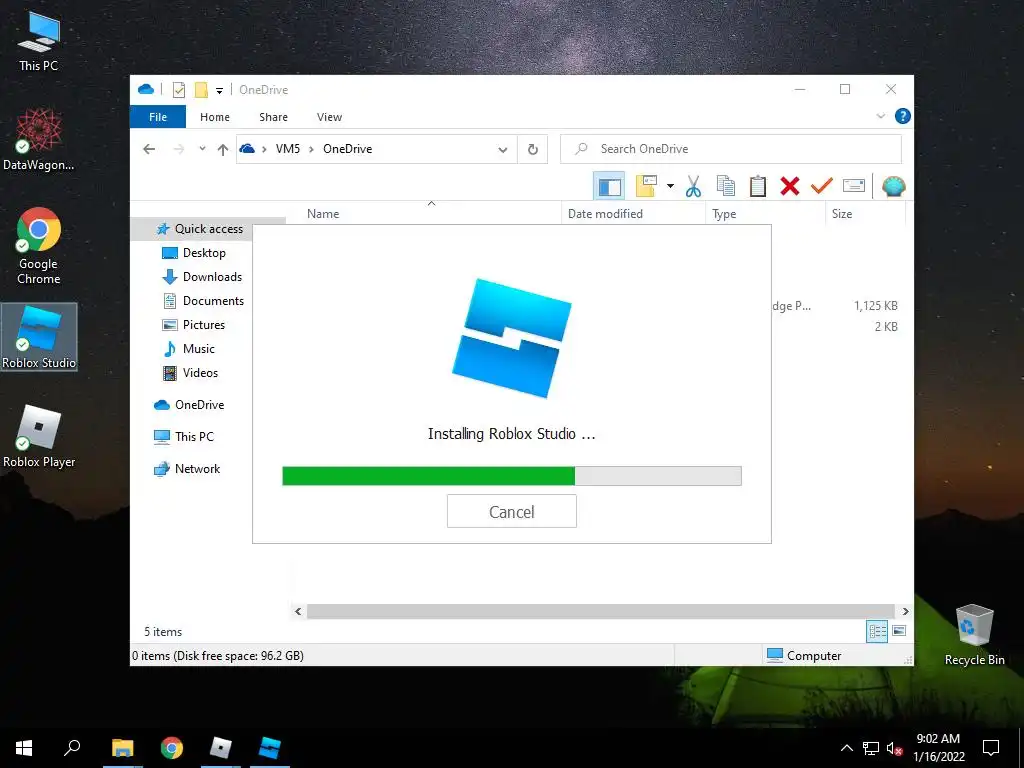This screenshot has width=1024, height=768.
Task: Open Videos in navigation pane
Action: point(189,373)
